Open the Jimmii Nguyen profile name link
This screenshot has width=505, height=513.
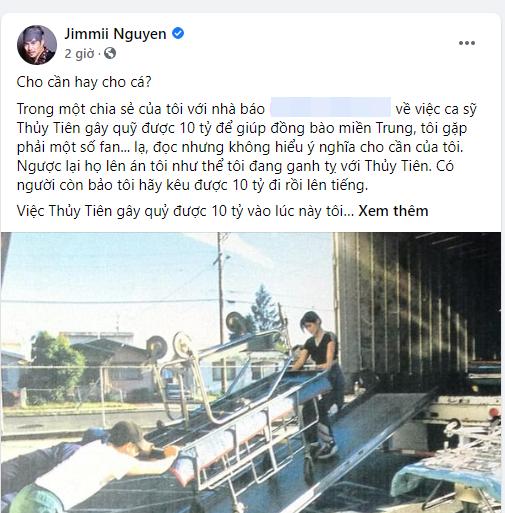click(115, 34)
